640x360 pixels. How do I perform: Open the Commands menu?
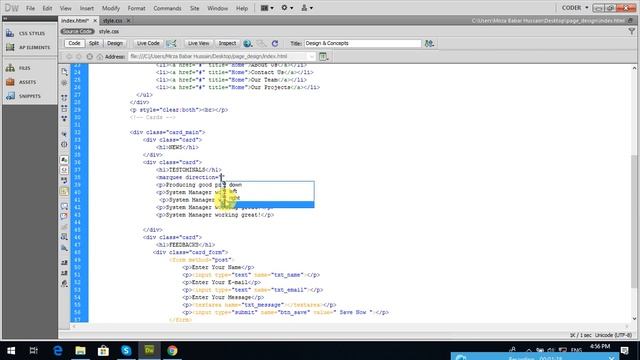point(167,8)
